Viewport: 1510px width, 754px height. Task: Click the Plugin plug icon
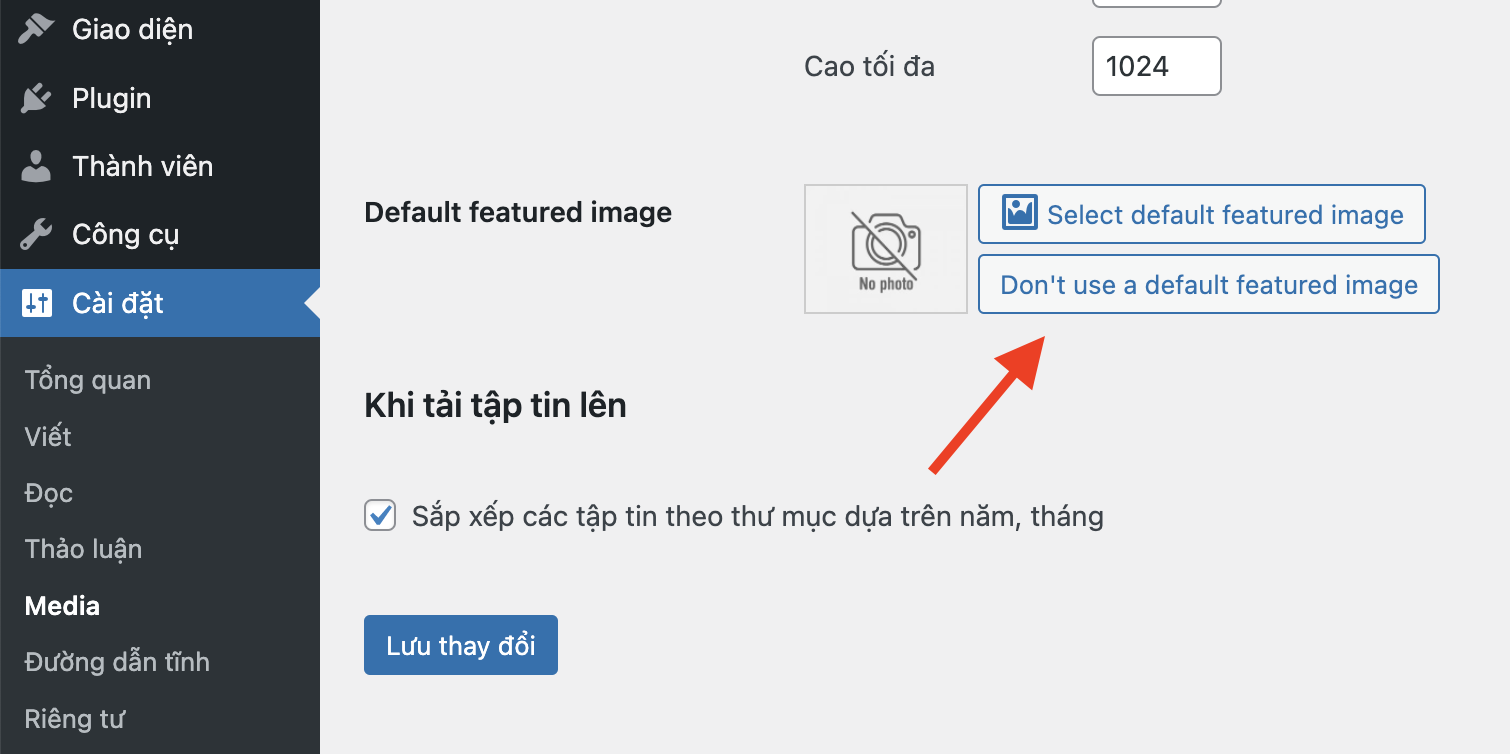(36, 98)
